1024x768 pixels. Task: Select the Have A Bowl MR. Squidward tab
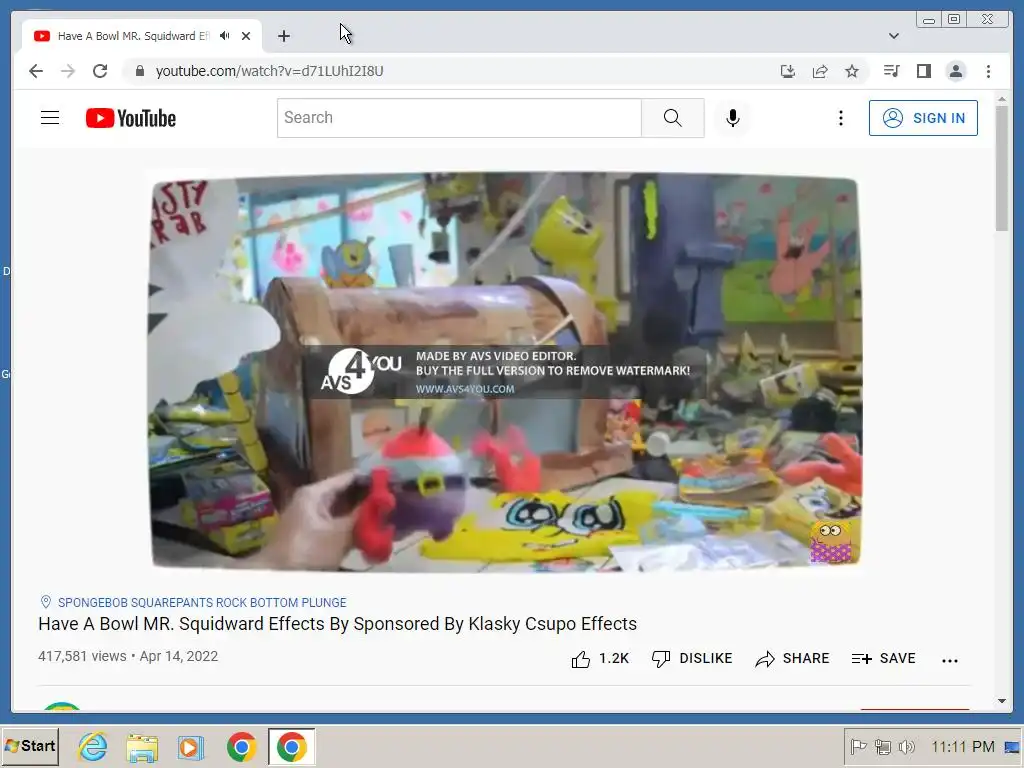pos(142,36)
